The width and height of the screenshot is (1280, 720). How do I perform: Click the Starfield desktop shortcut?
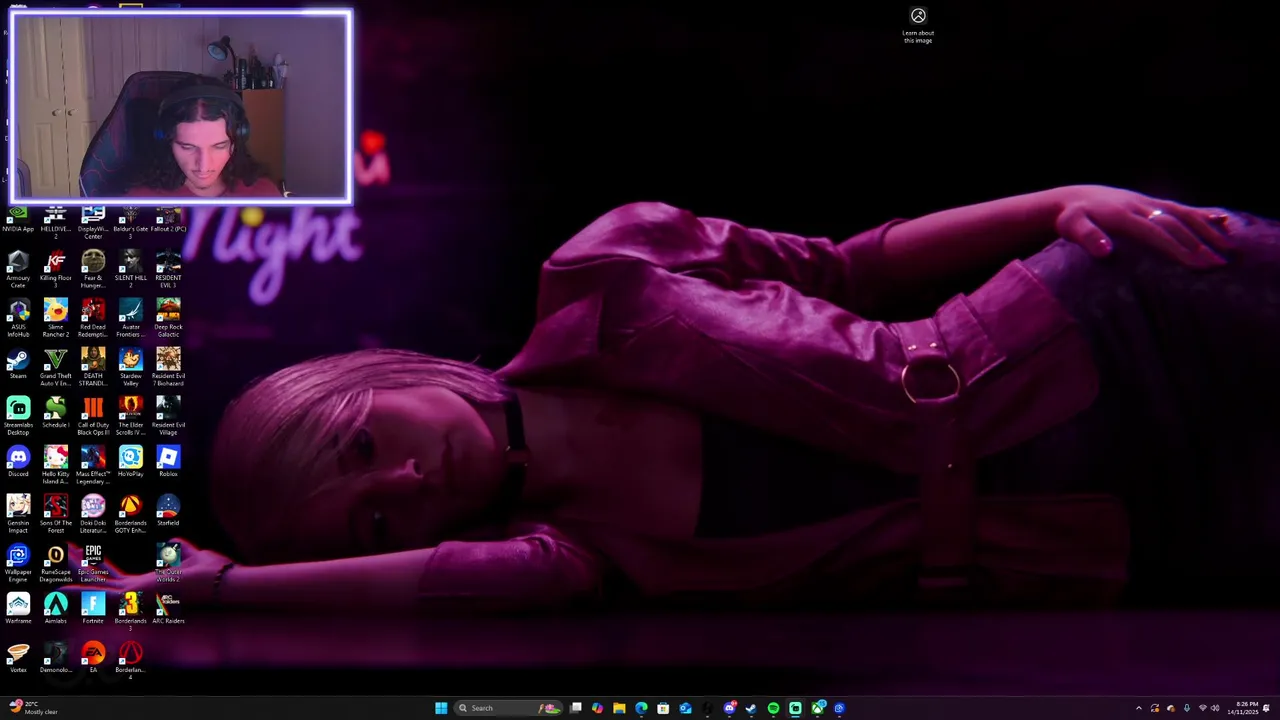pyautogui.click(x=168, y=511)
